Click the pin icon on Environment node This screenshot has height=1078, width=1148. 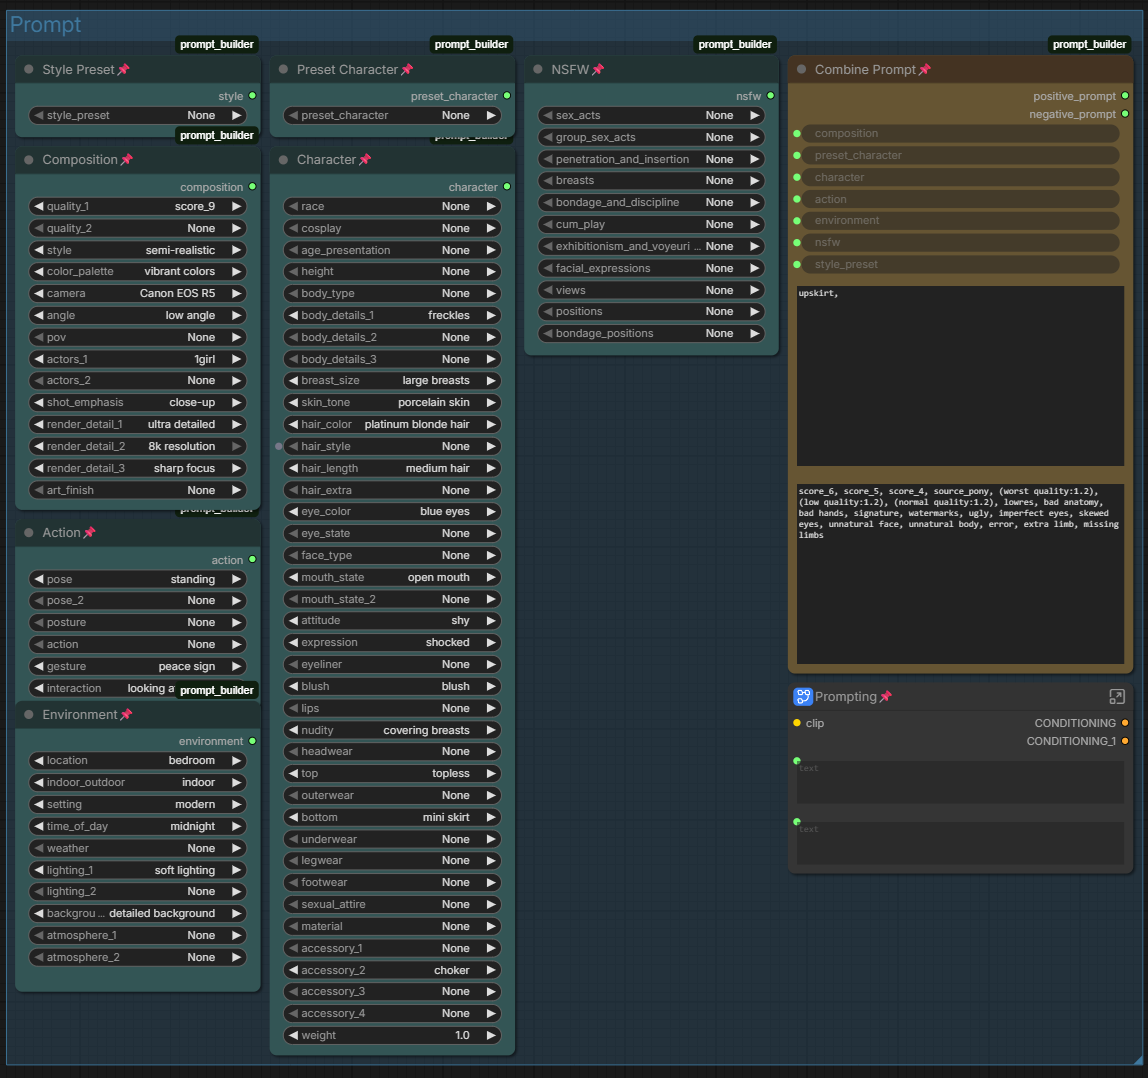pos(126,714)
